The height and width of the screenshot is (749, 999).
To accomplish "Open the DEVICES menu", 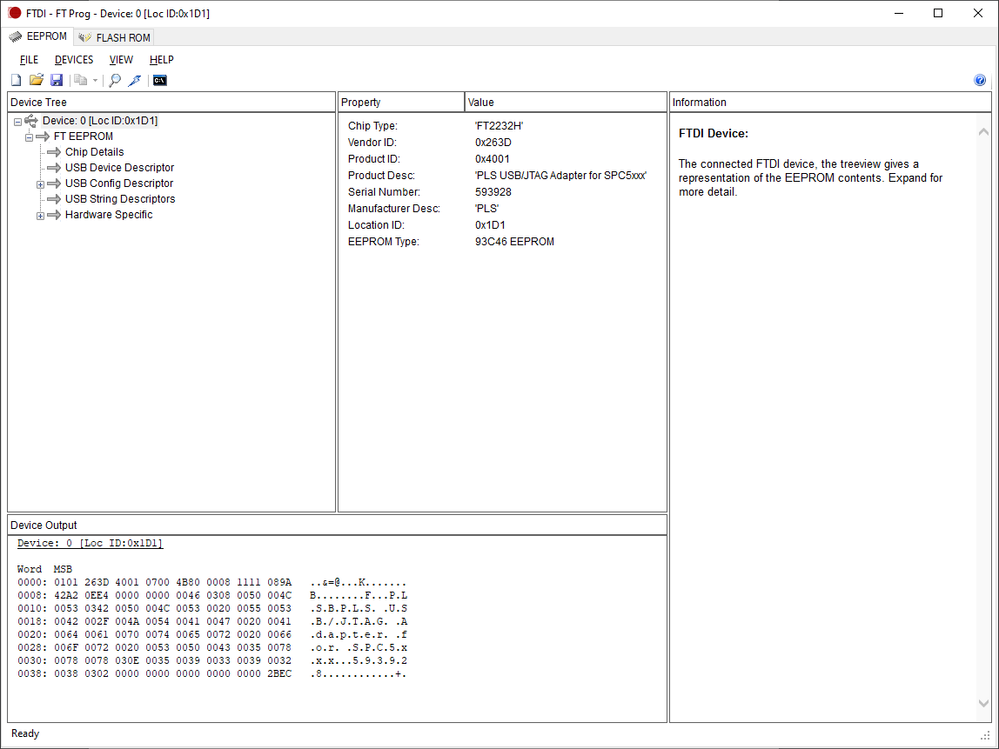I will [74, 60].
